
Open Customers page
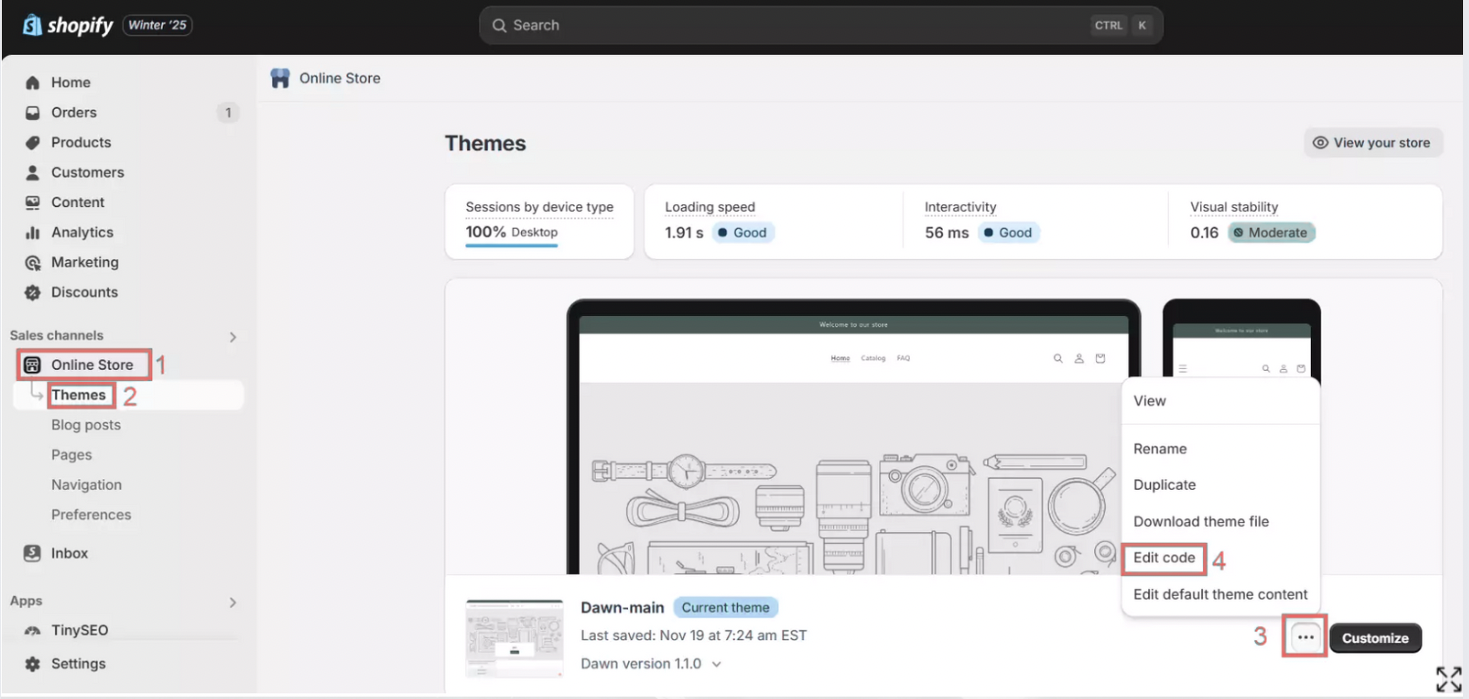pos(88,172)
